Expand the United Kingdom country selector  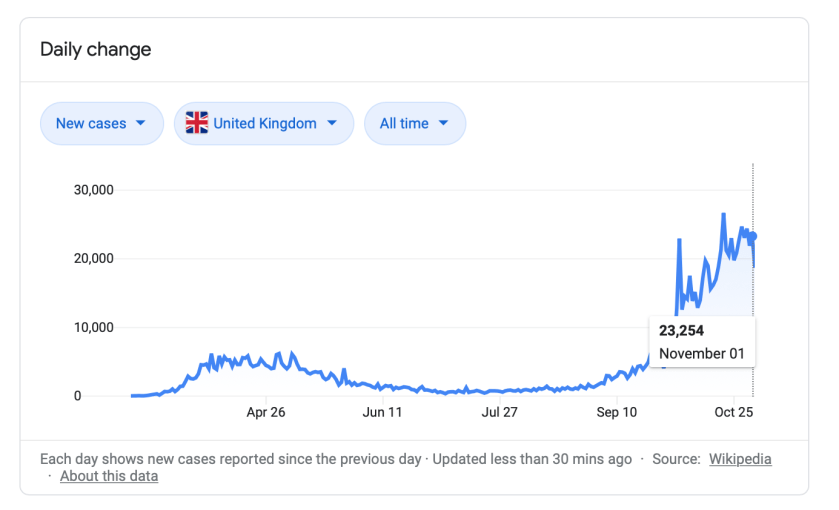tap(264, 124)
